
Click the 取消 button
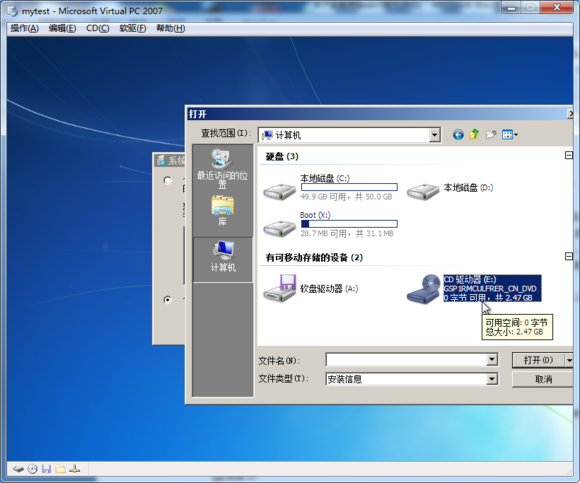tap(543, 379)
